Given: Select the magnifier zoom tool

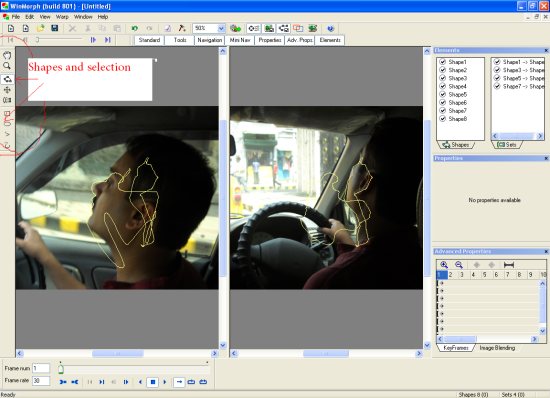Looking at the screenshot, I should pos(7,66).
